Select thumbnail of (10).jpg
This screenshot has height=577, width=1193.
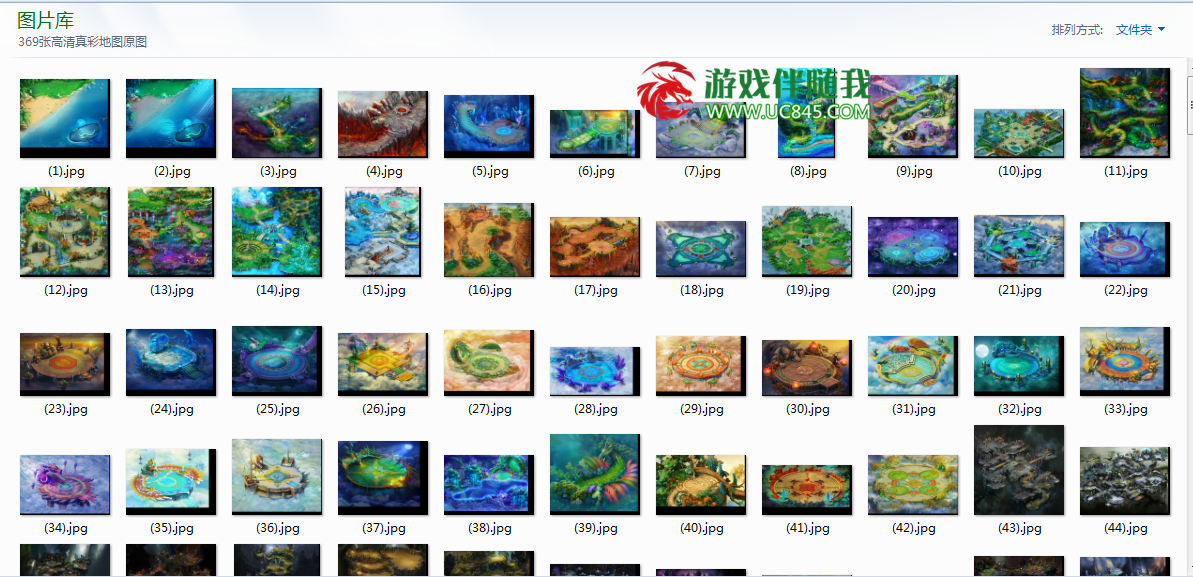click(x=1020, y=133)
